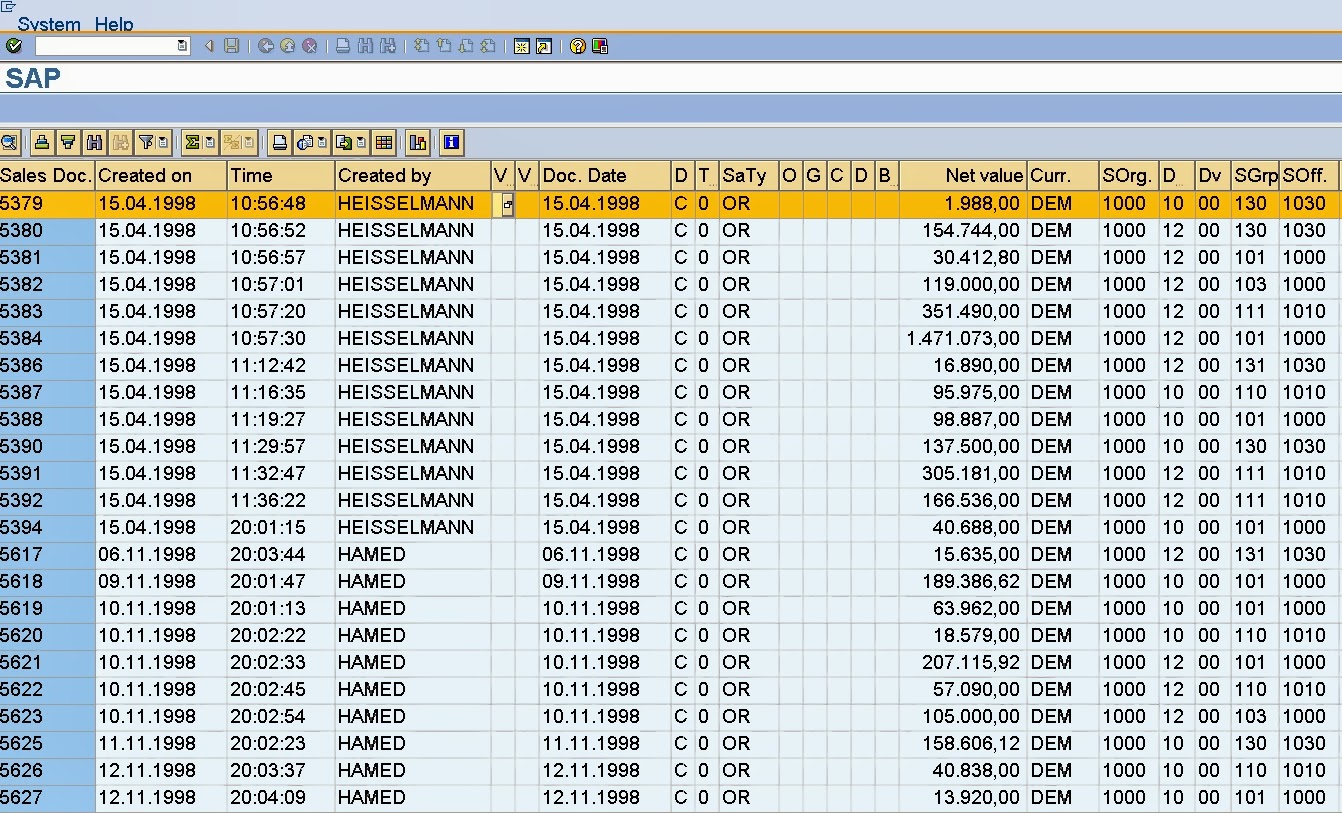Print the sales document list
Viewport: 1342px width, 813px height.
280,142
